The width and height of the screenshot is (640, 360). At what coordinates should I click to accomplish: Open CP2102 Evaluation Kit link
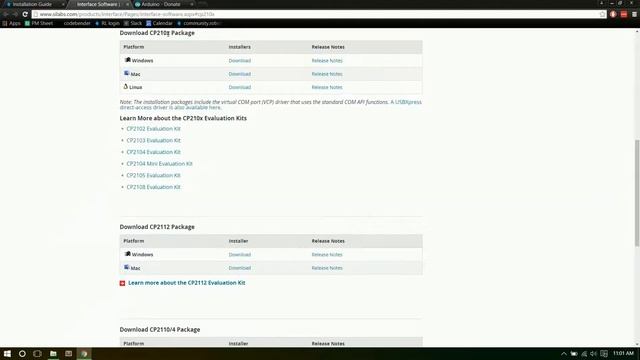pyautogui.click(x=153, y=129)
